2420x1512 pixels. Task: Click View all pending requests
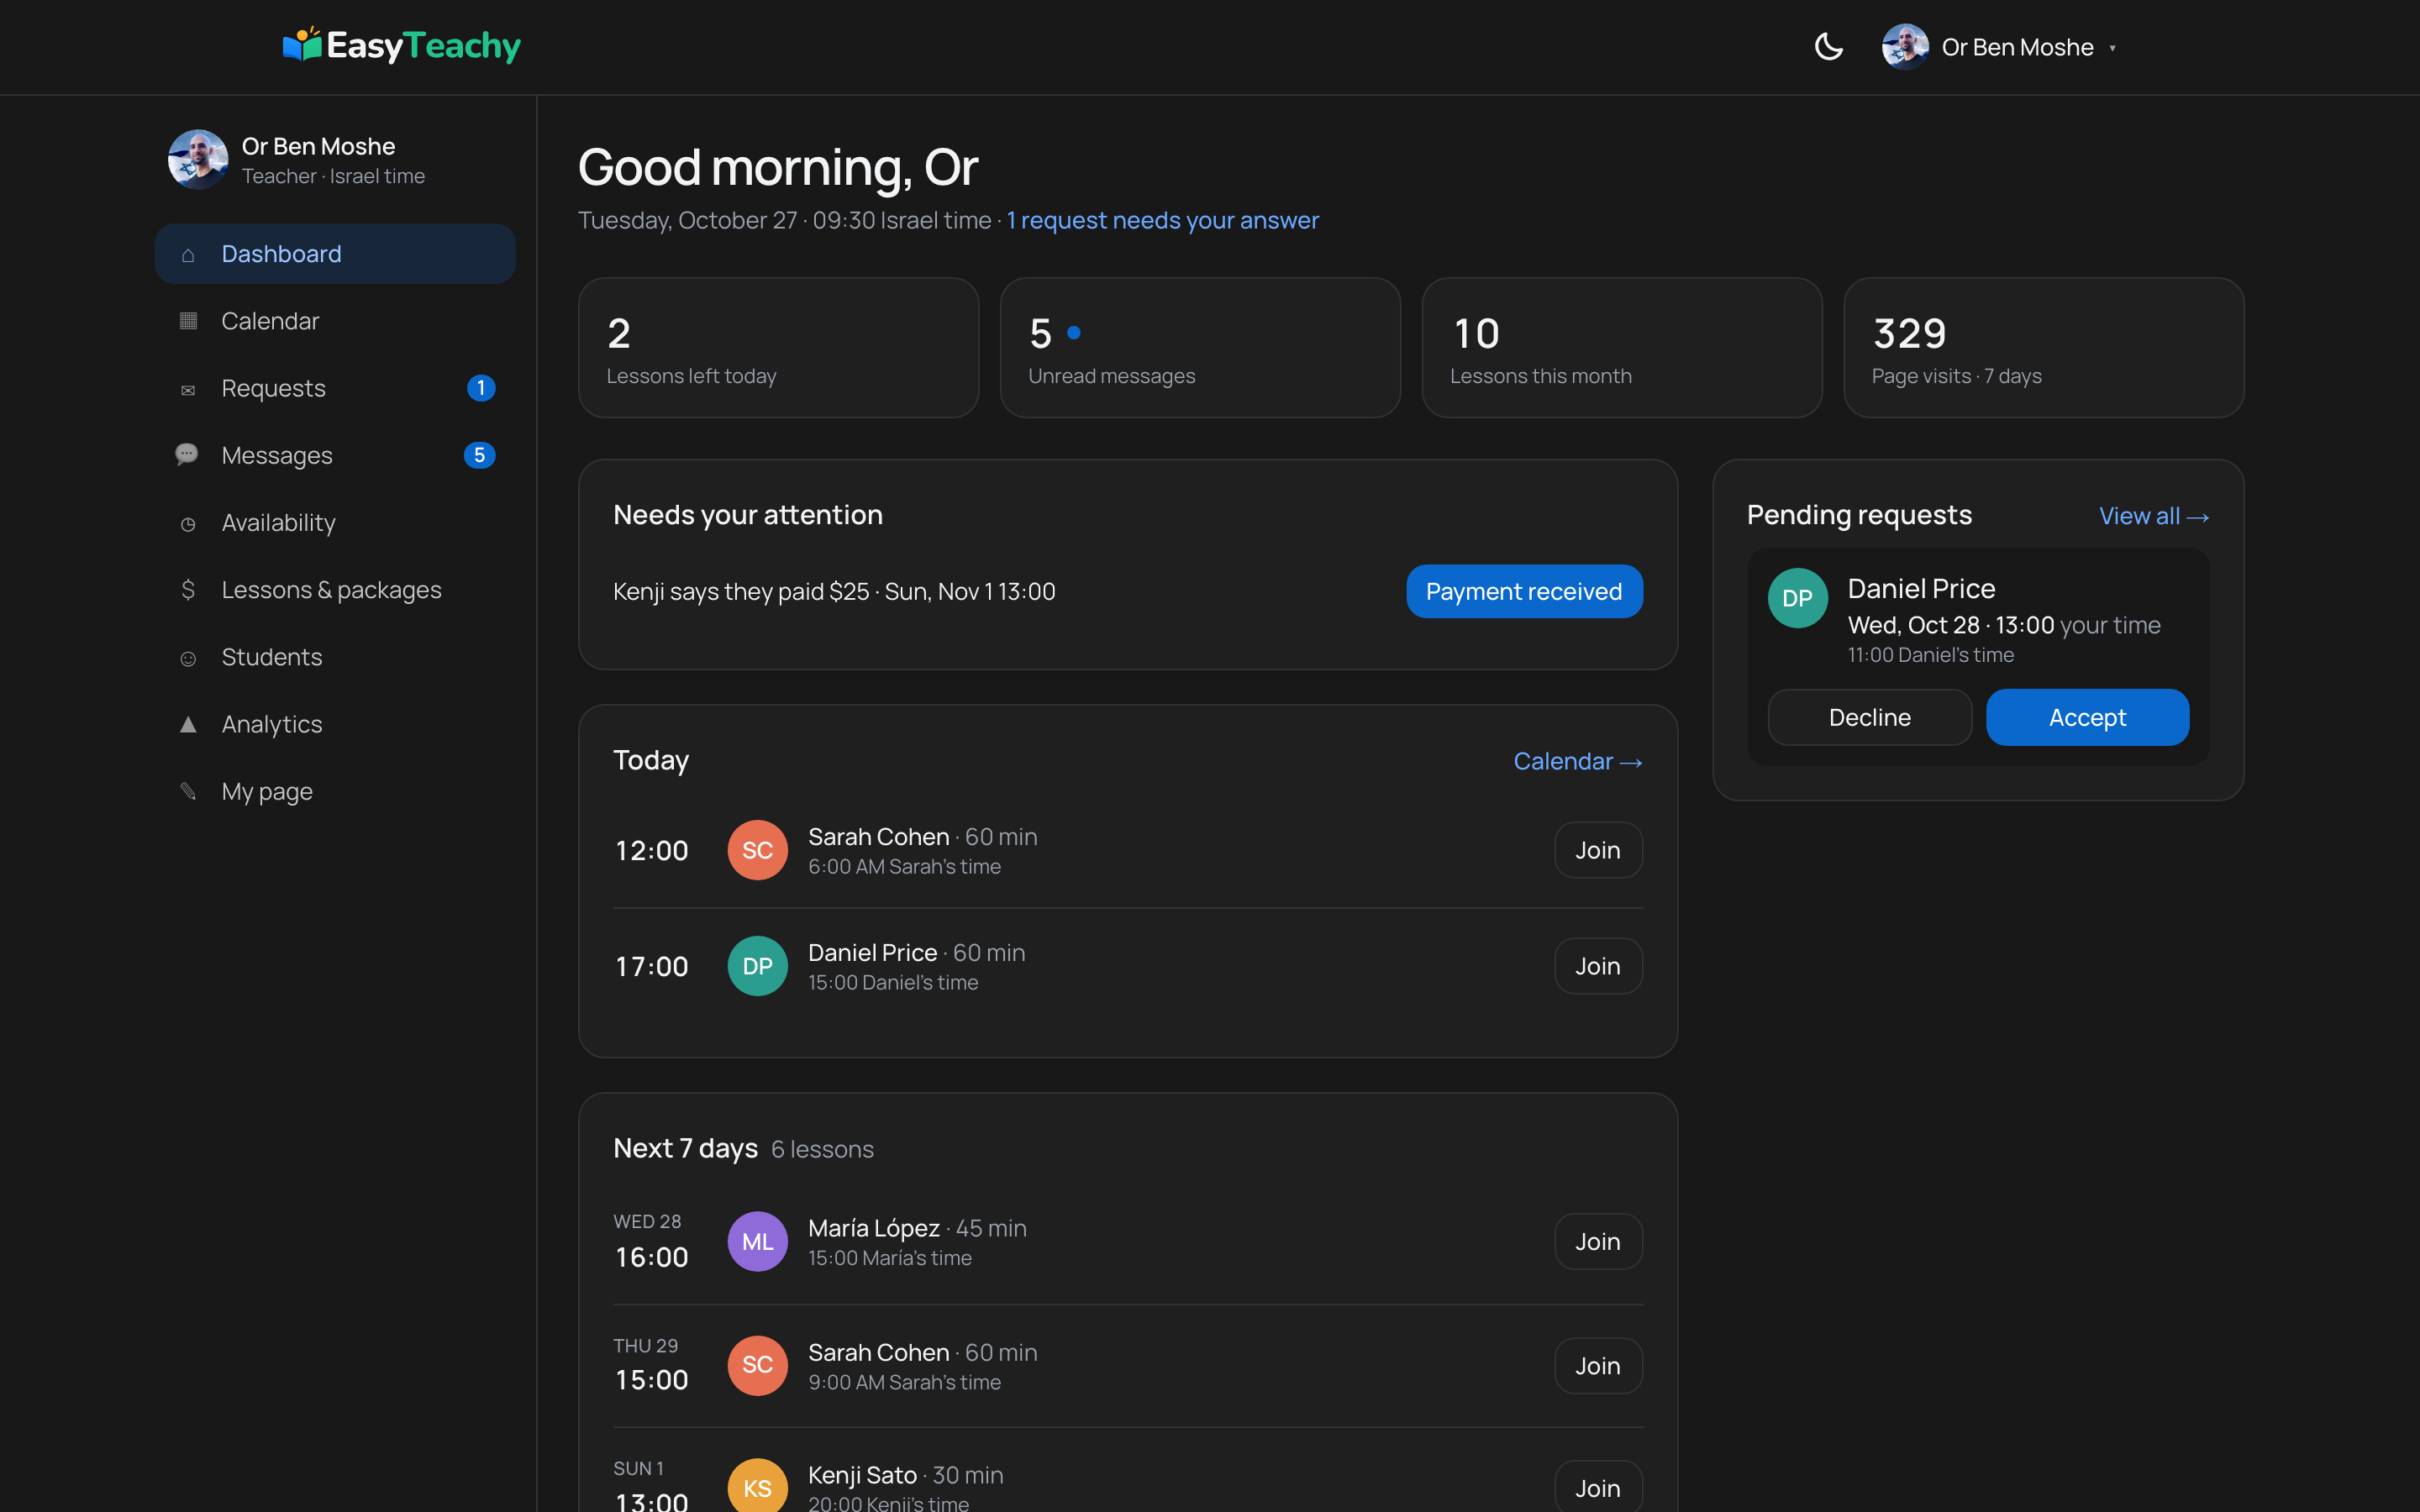2154,516
